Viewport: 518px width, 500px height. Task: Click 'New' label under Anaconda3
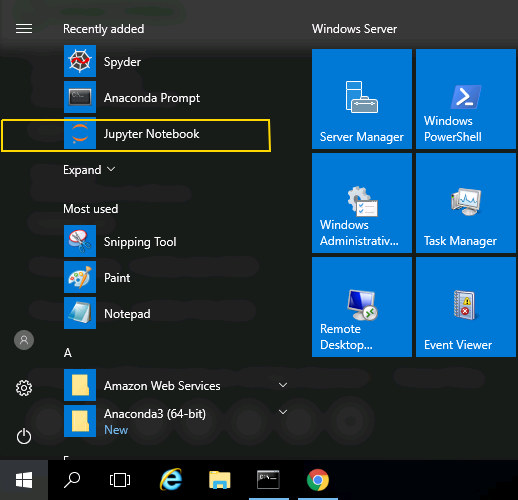point(116,430)
